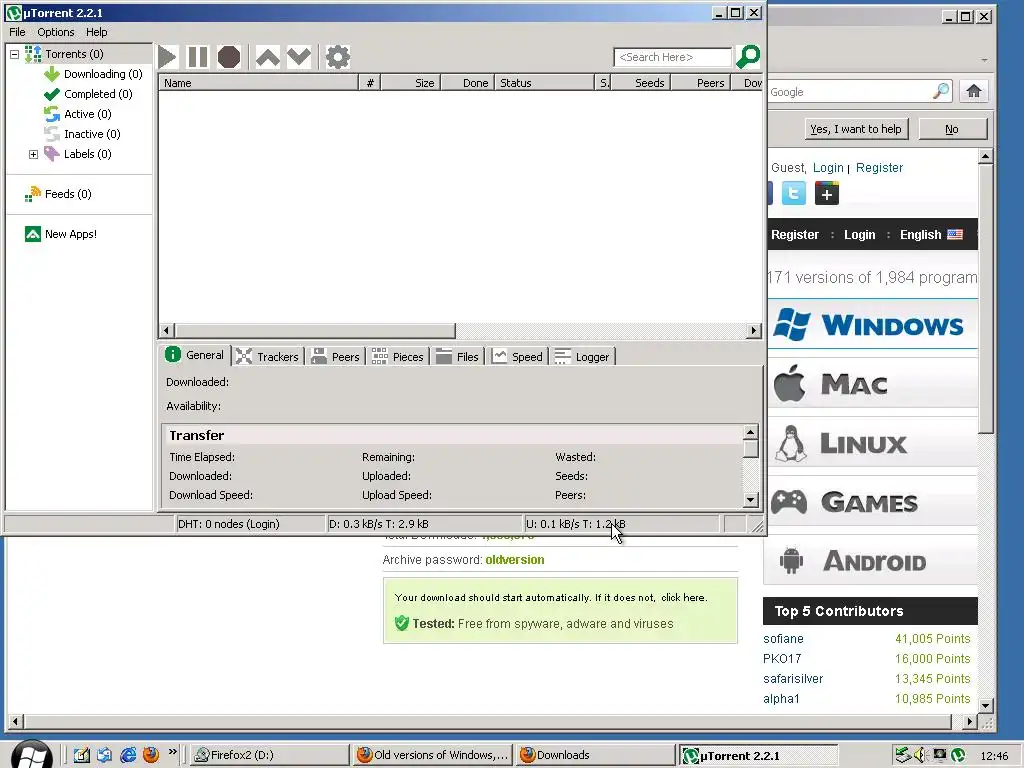Open the Mac category on webpage

tap(872, 383)
